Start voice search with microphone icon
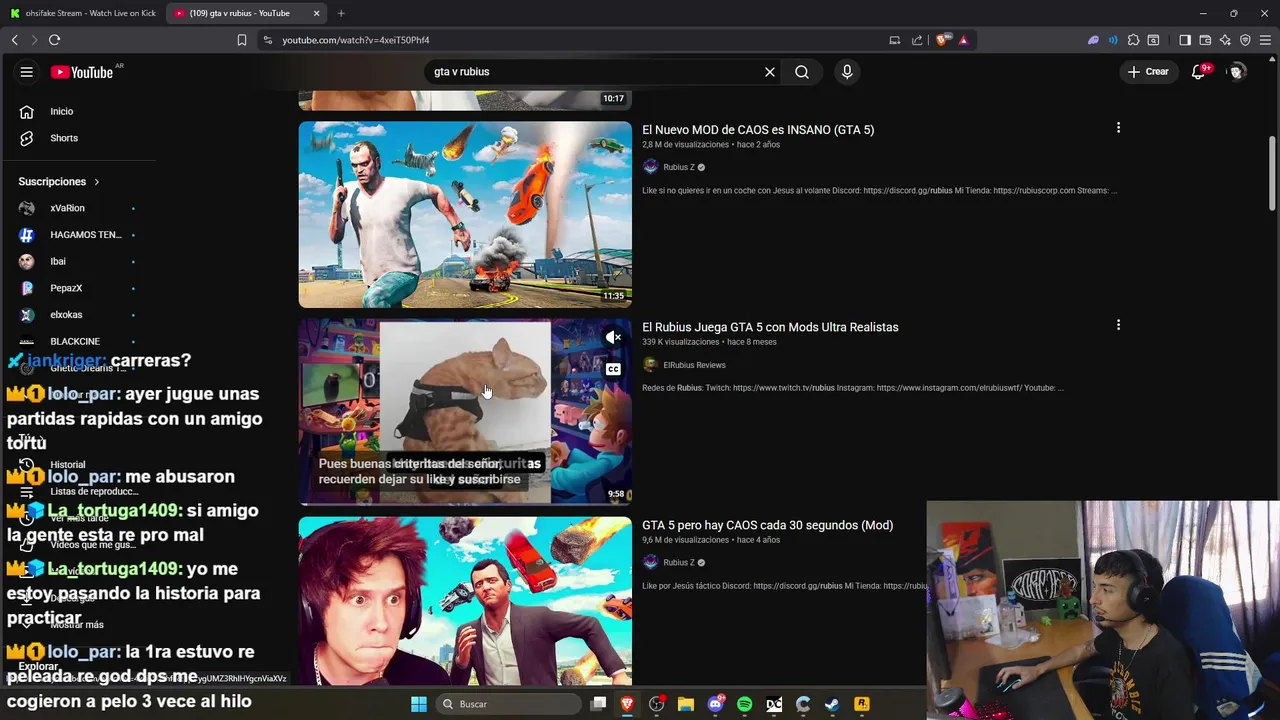This screenshot has width=1280, height=720. coord(847,72)
